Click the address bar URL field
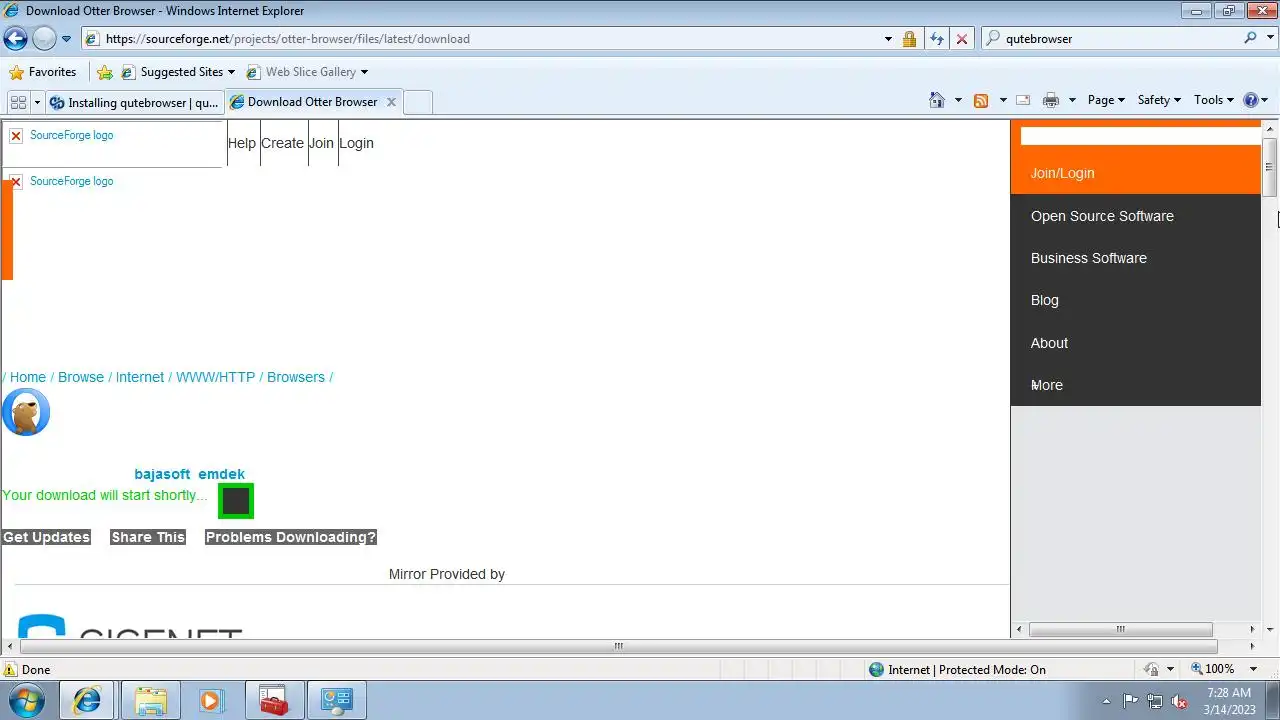1280x720 pixels. pos(480,39)
